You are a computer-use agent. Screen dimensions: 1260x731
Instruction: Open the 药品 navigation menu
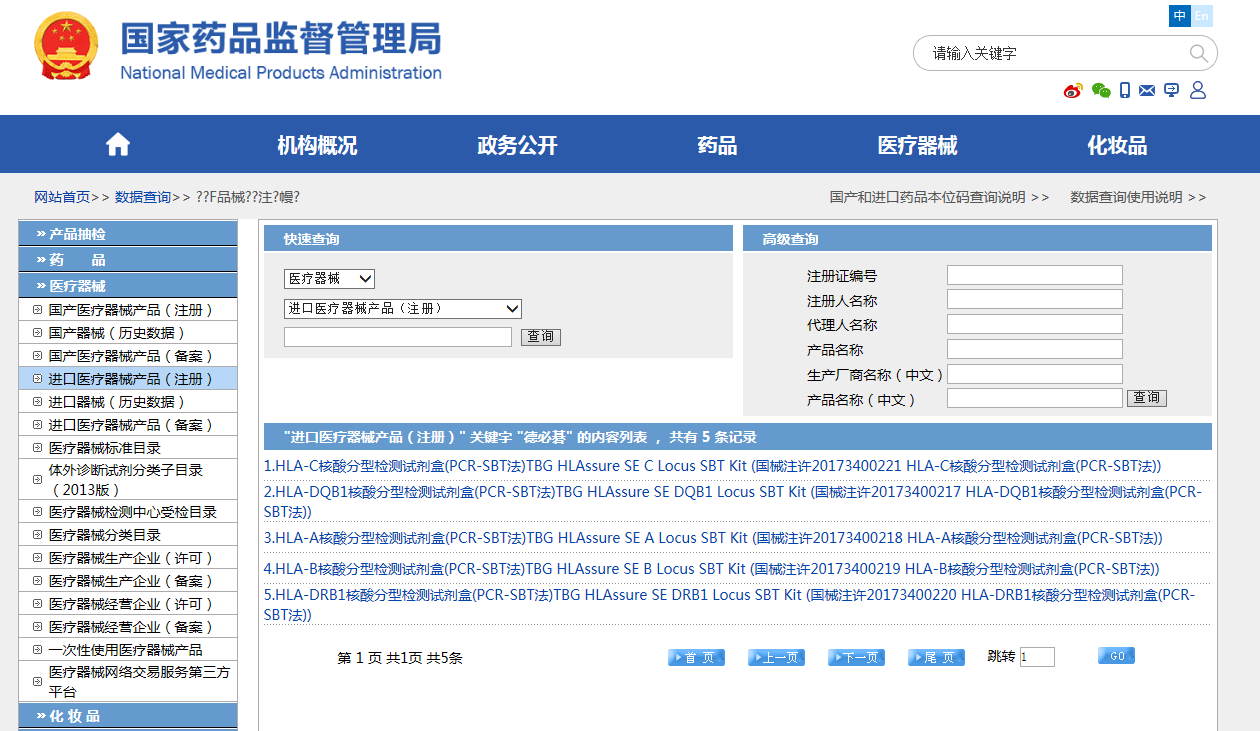(x=717, y=145)
